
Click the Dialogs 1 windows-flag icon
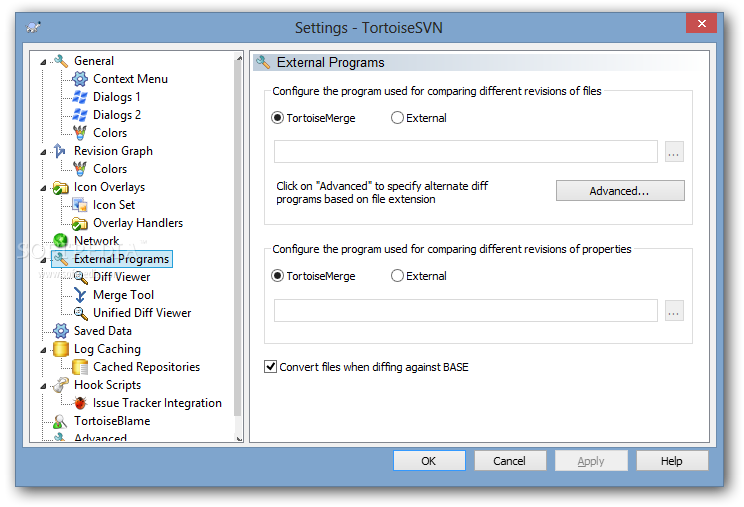pos(80,97)
